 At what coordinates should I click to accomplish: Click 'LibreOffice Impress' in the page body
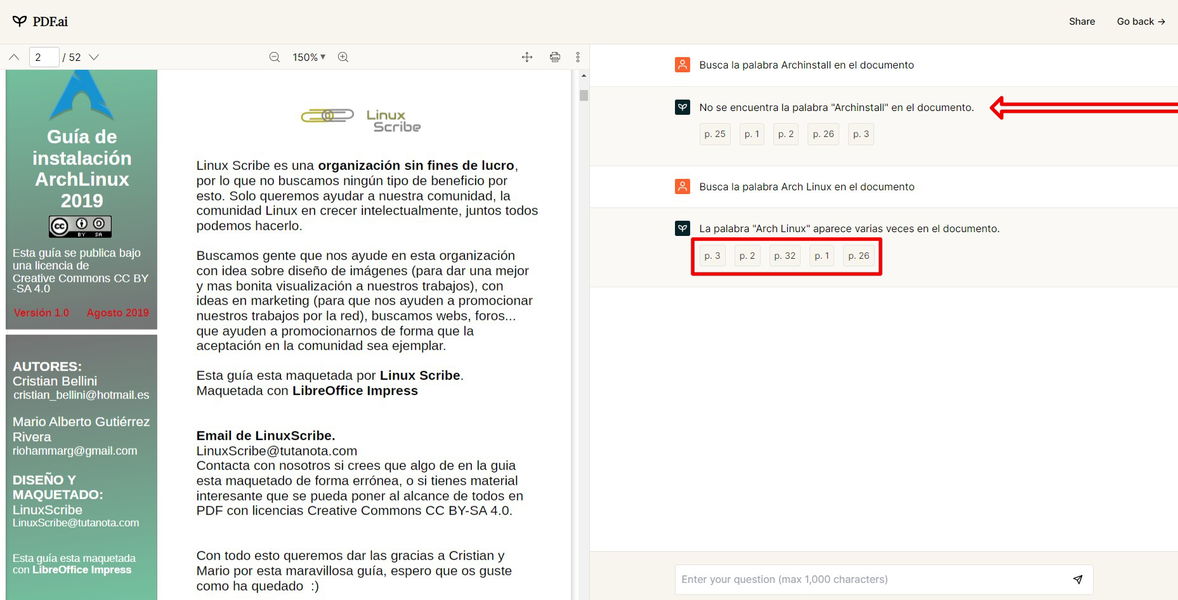point(355,390)
